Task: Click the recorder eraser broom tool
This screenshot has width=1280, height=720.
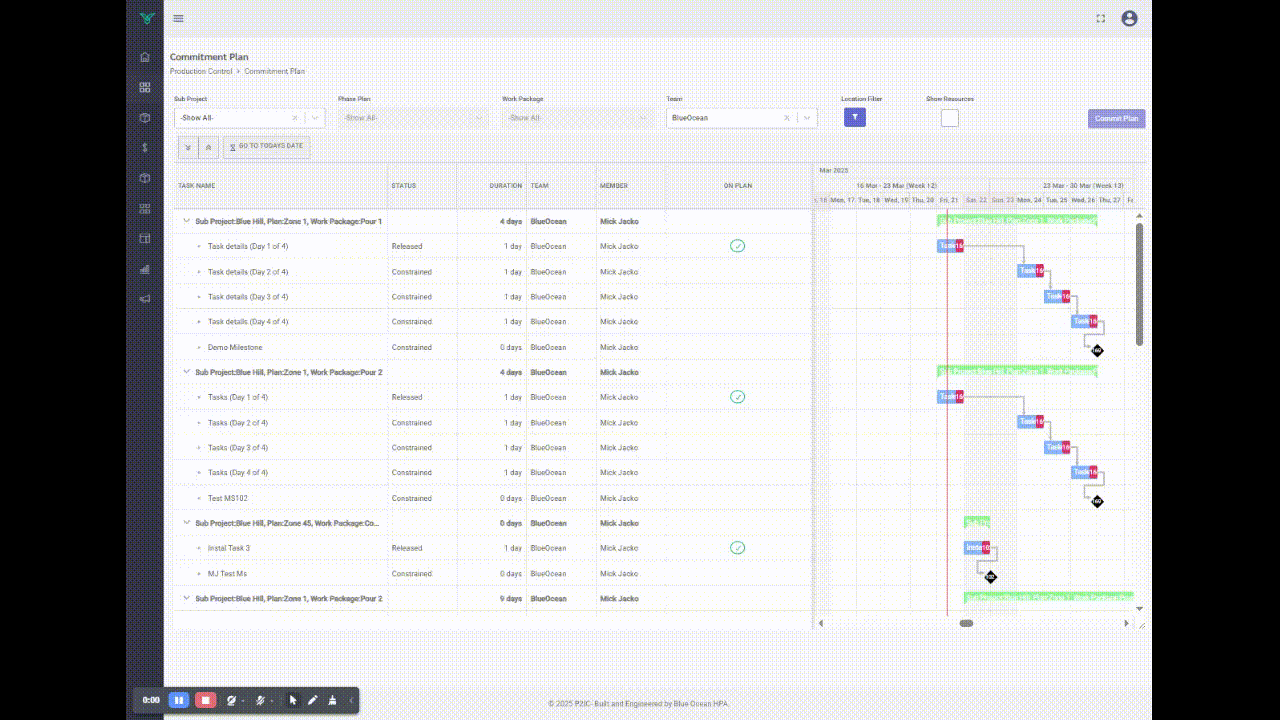Action: (x=332, y=700)
